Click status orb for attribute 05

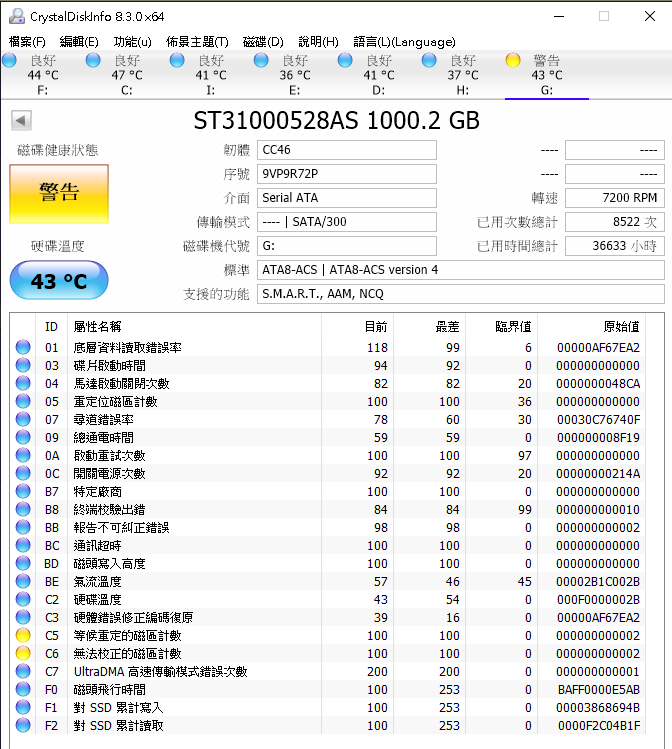[x=23, y=401]
